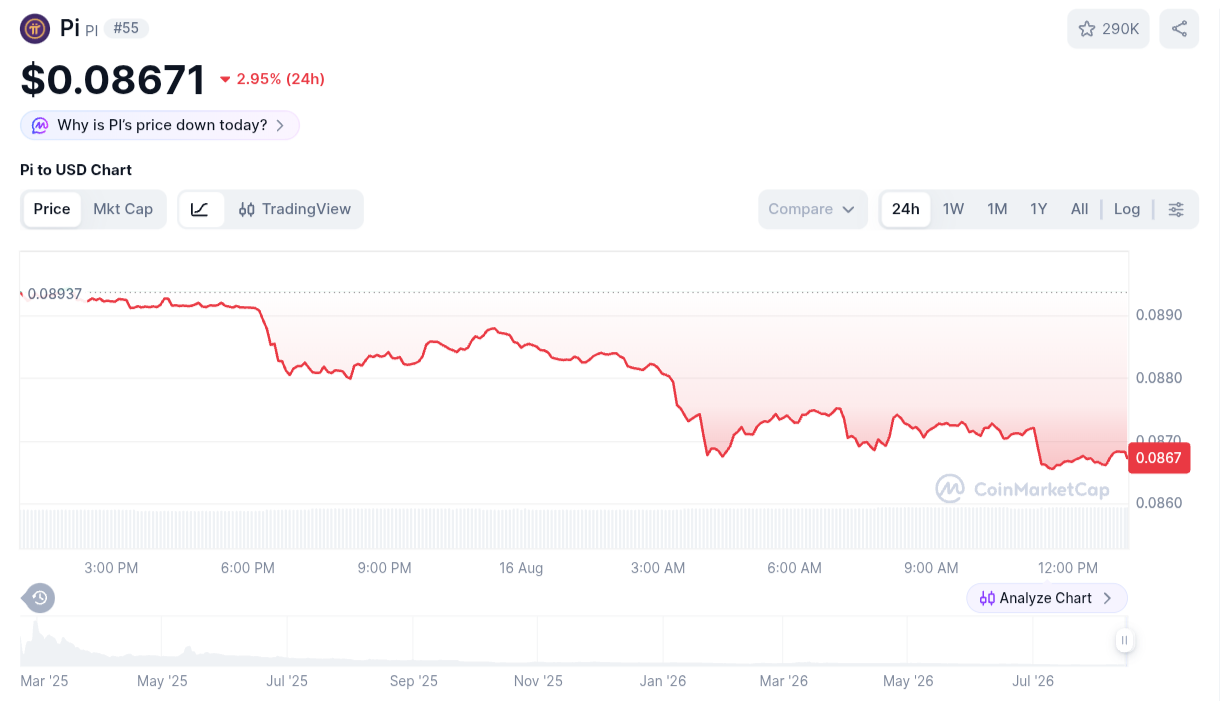Open 'Why is PI's price down today?'
This screenshot has height=701, width=1220.
[160, 125]
